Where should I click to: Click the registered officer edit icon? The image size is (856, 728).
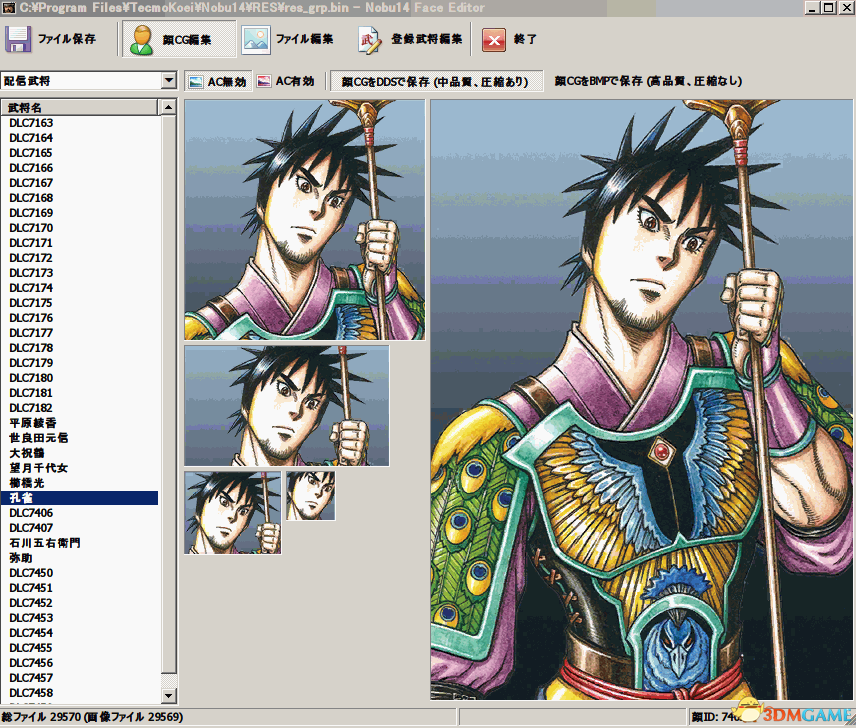(369, 40)
